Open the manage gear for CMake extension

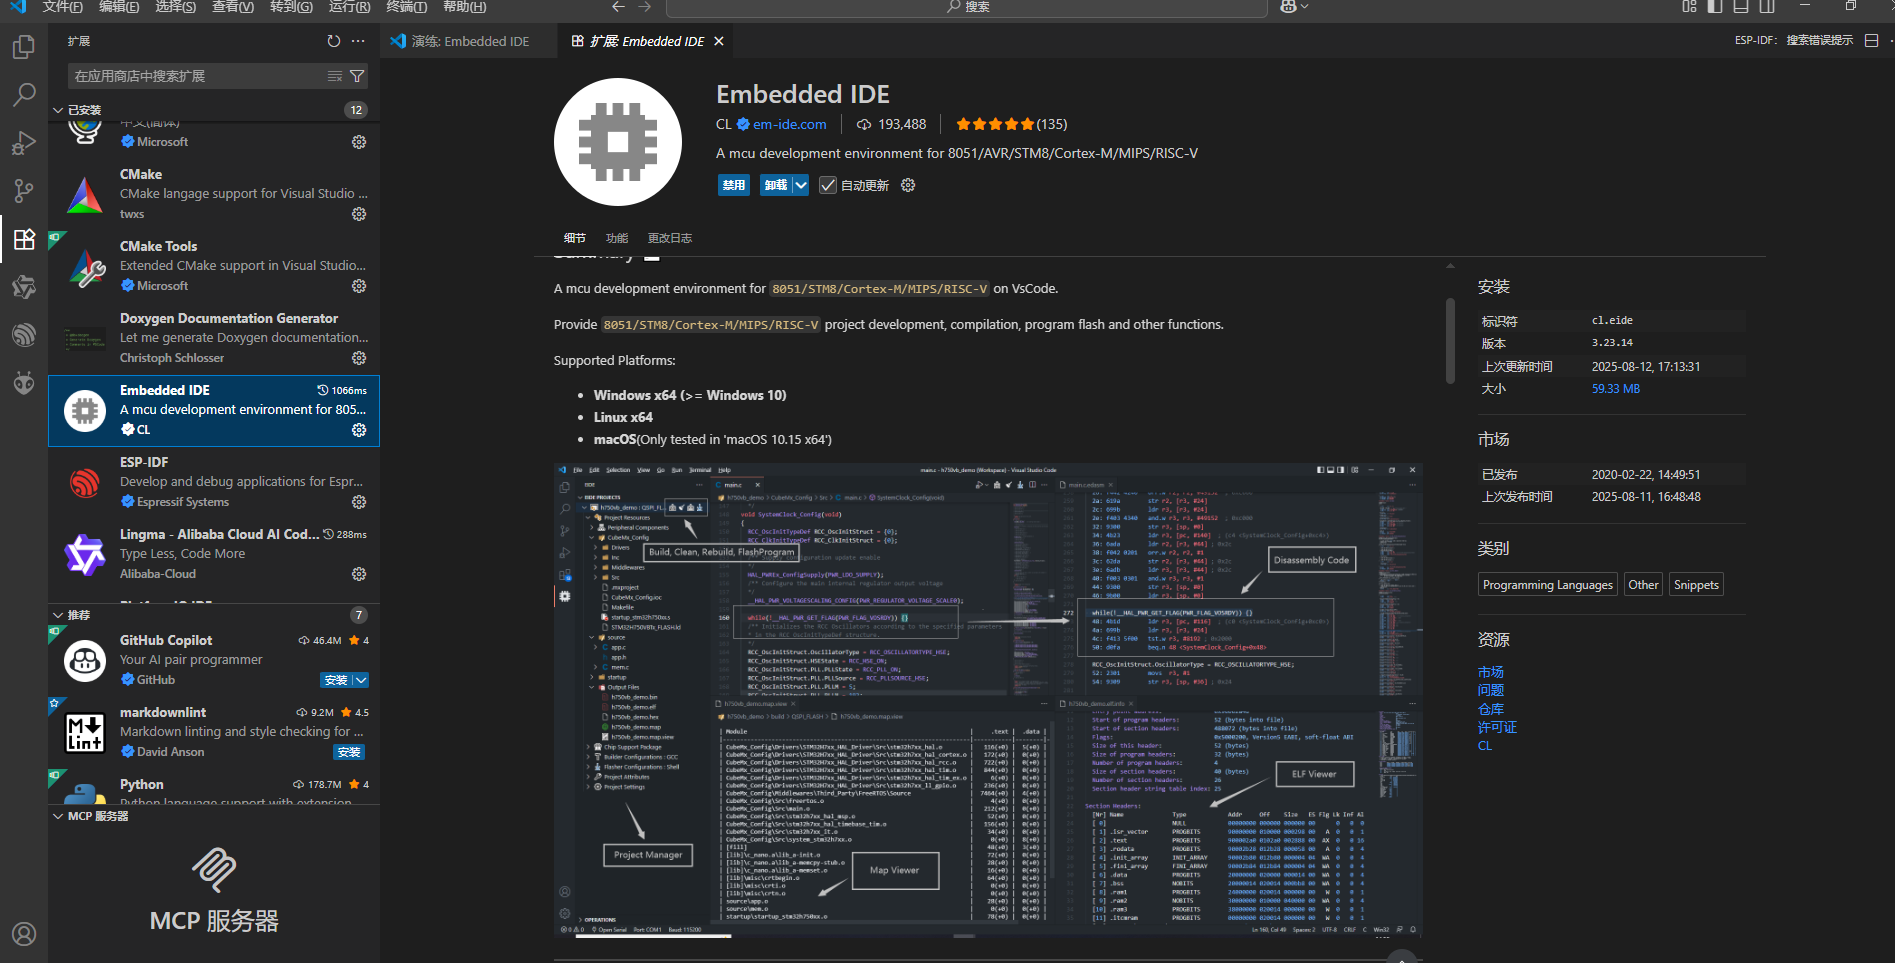pyautogui.click(x=359, y=214)
